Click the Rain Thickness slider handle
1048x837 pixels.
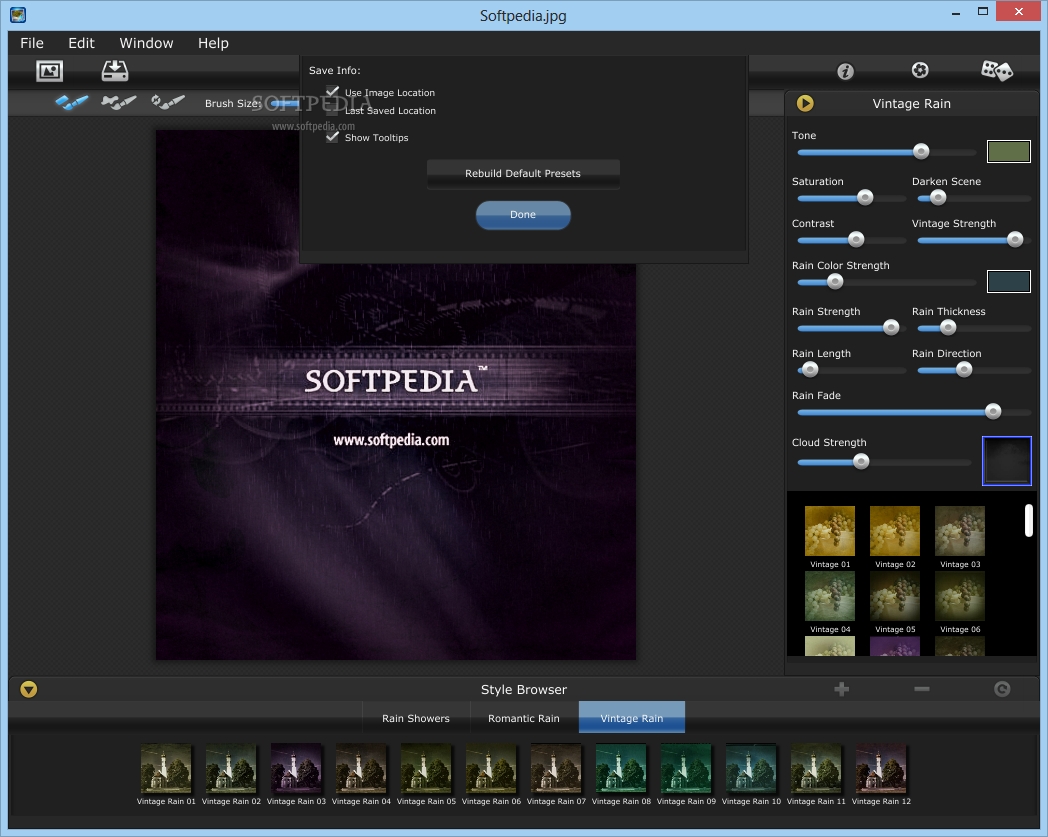948,327
